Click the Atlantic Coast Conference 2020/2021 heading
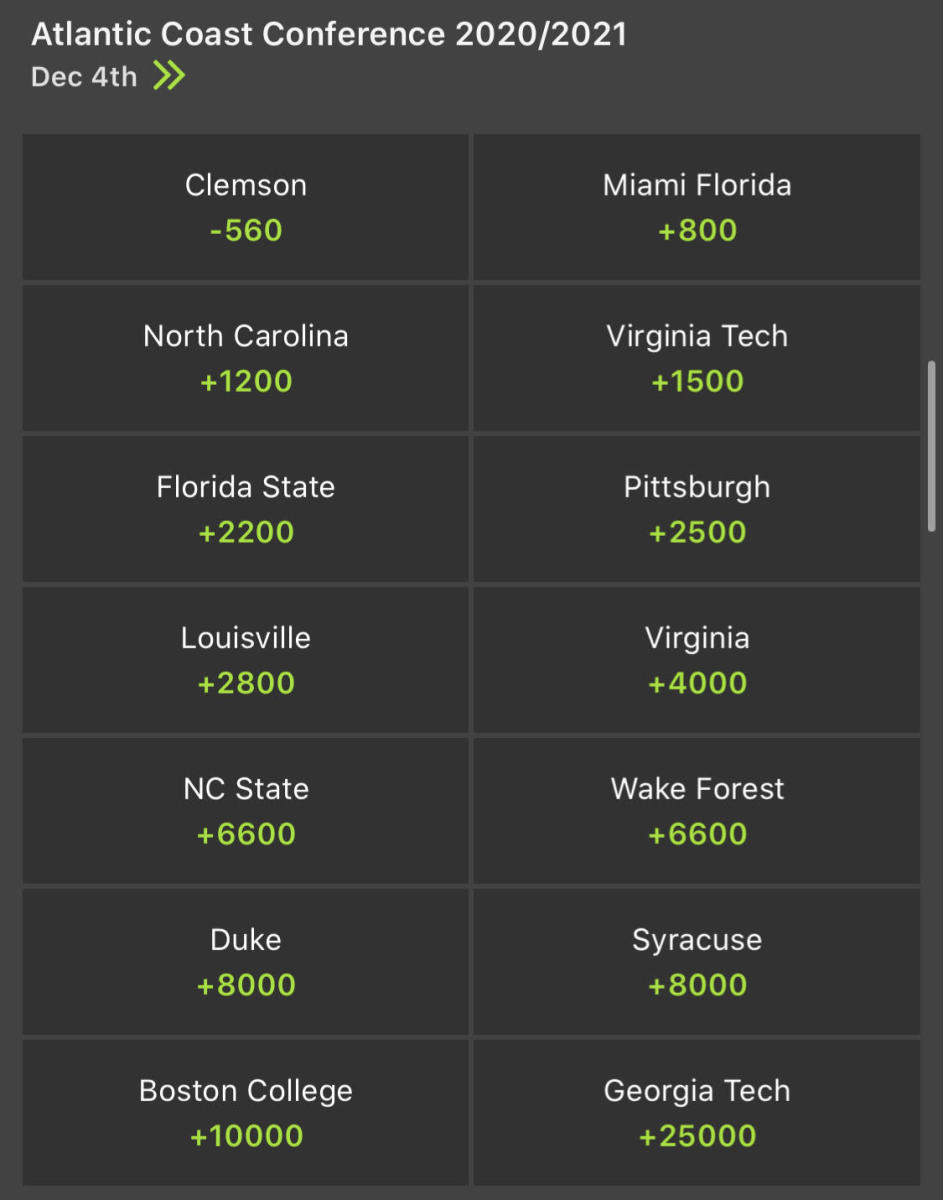 coord(329,33)
